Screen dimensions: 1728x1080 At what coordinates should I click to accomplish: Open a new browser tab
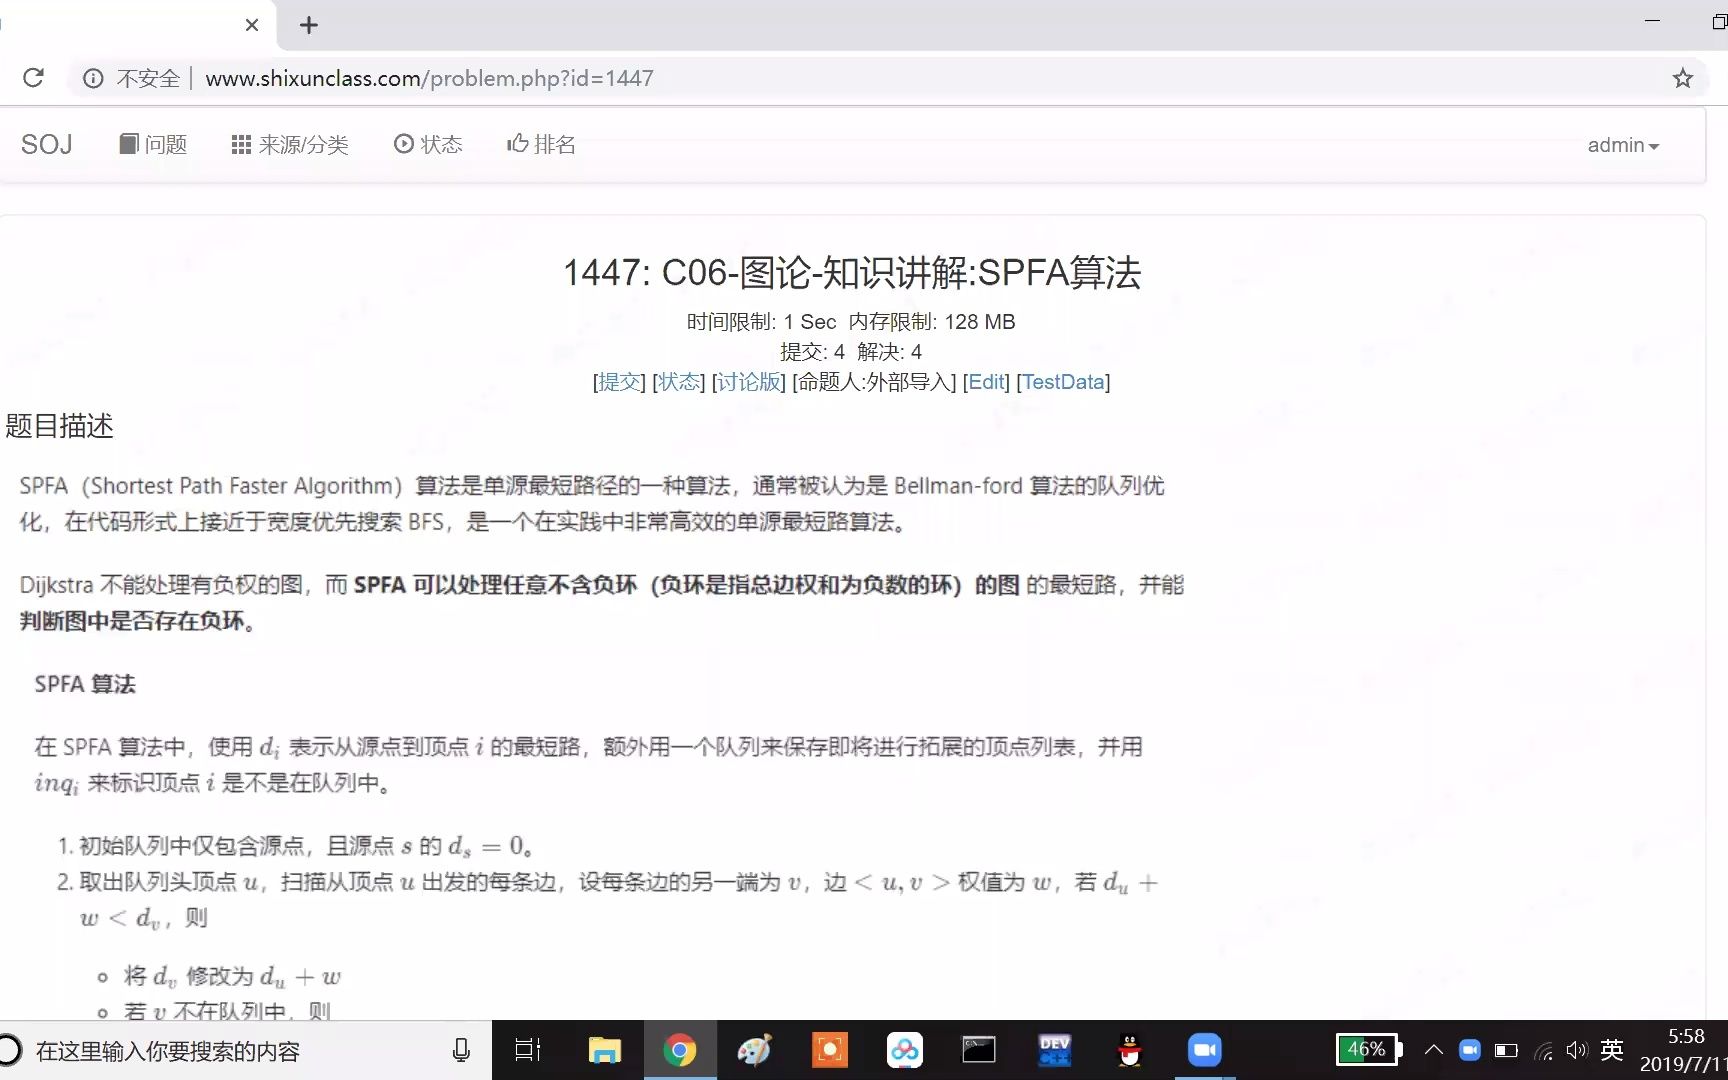309,25
